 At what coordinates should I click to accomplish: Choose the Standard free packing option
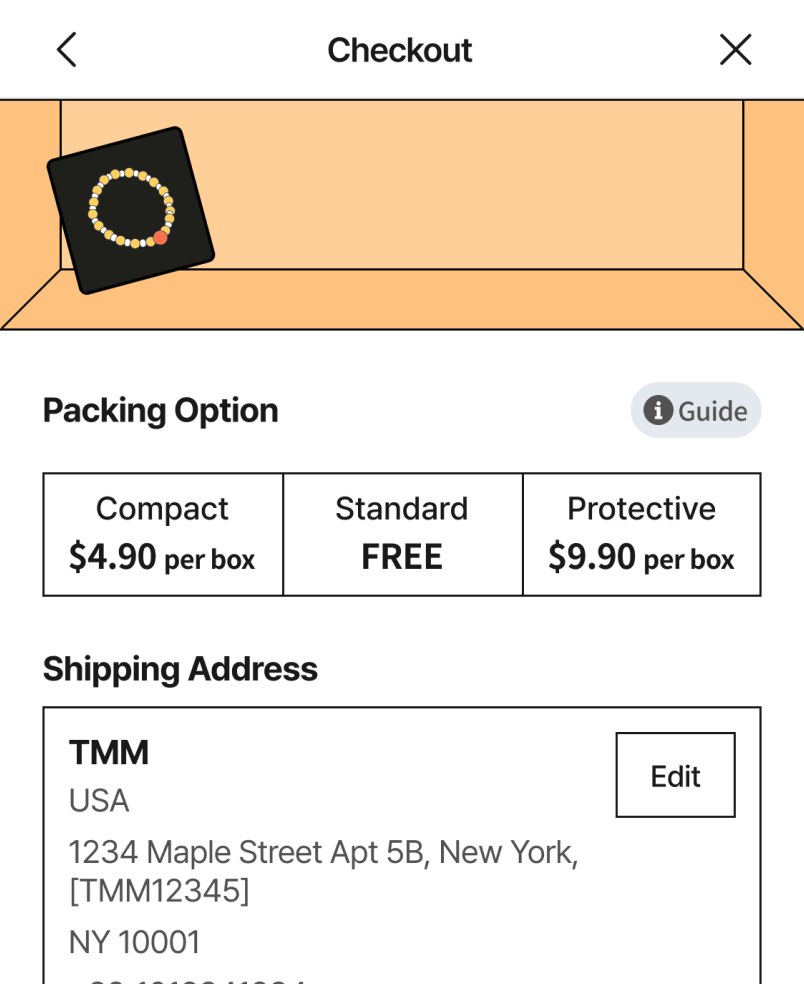402,534
